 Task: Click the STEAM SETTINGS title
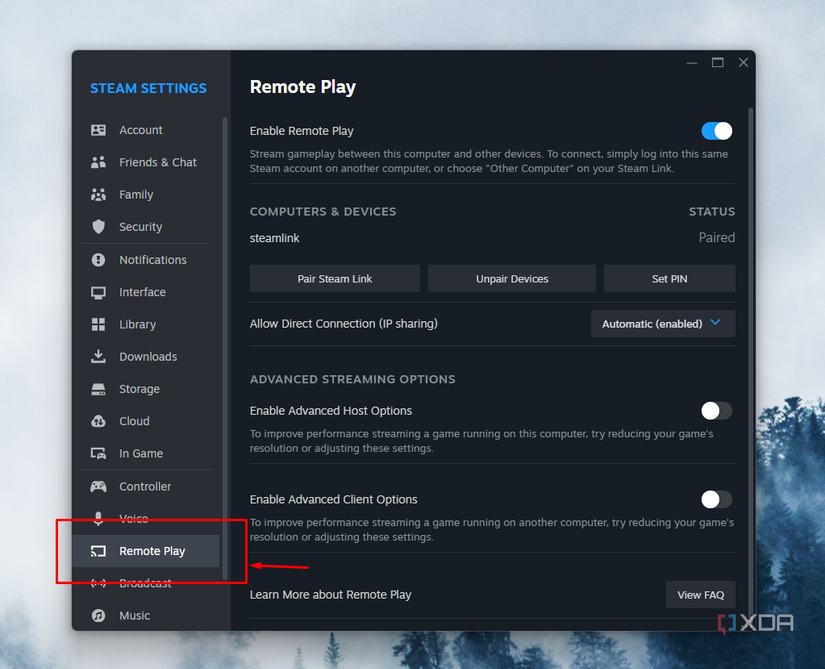148,88
